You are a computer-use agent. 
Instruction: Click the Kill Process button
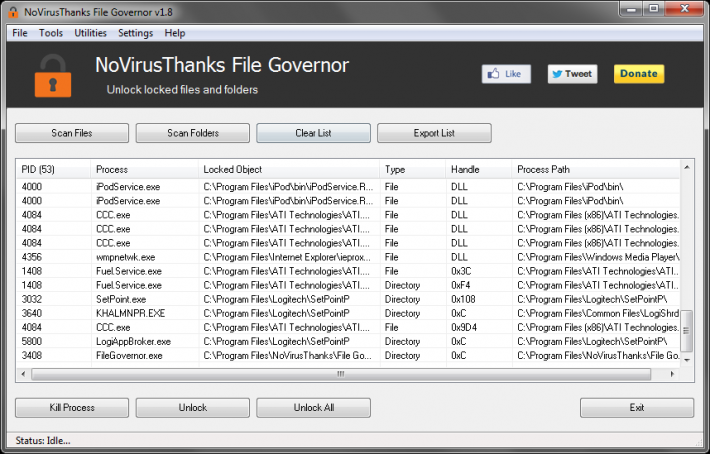click(x=72, y=407)
